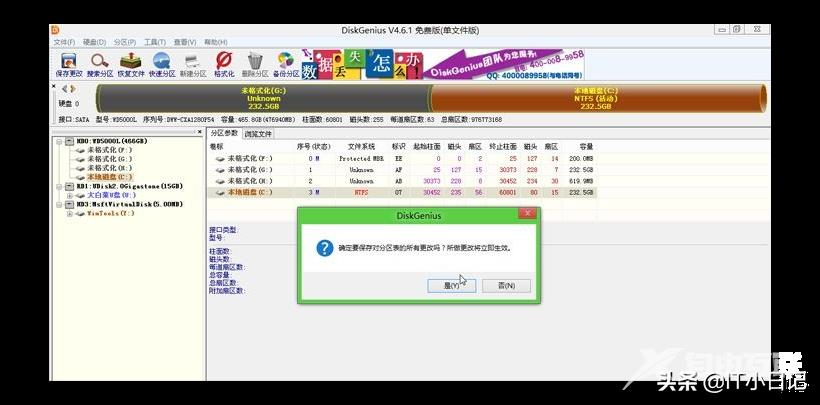820x405 pixels.
Task: Click the HD0 disk icon in tree
Action: pyautogui.click(x=69, y=141)
